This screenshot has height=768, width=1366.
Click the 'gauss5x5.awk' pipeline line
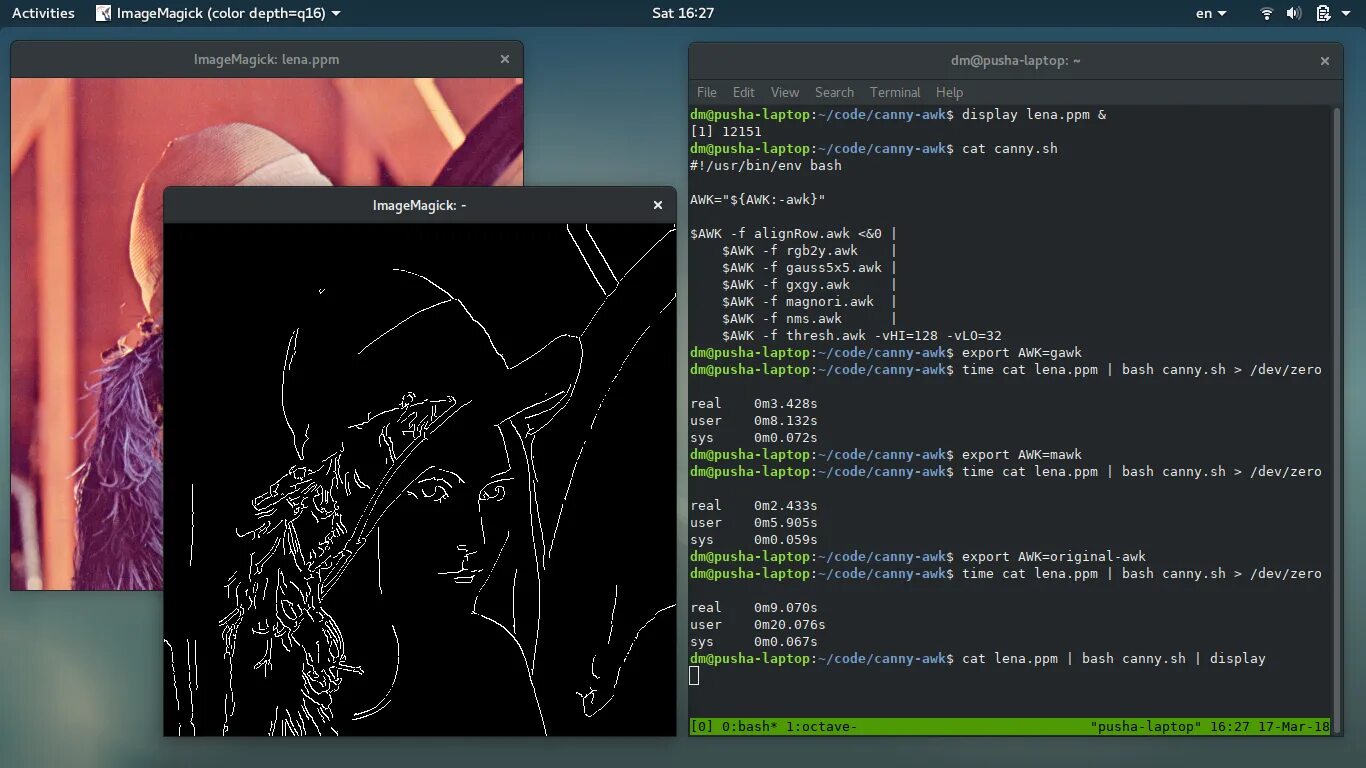(x=810, y=268)
